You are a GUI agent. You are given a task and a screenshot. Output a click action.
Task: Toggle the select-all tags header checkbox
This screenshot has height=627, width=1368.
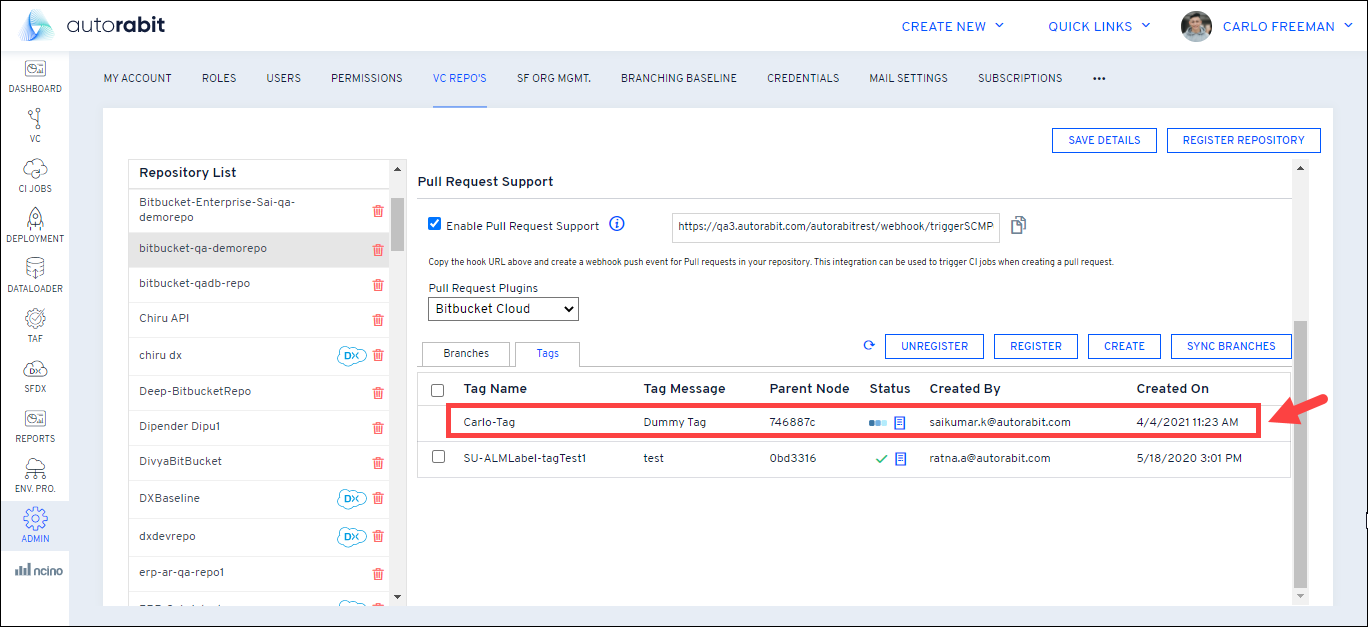437,390
